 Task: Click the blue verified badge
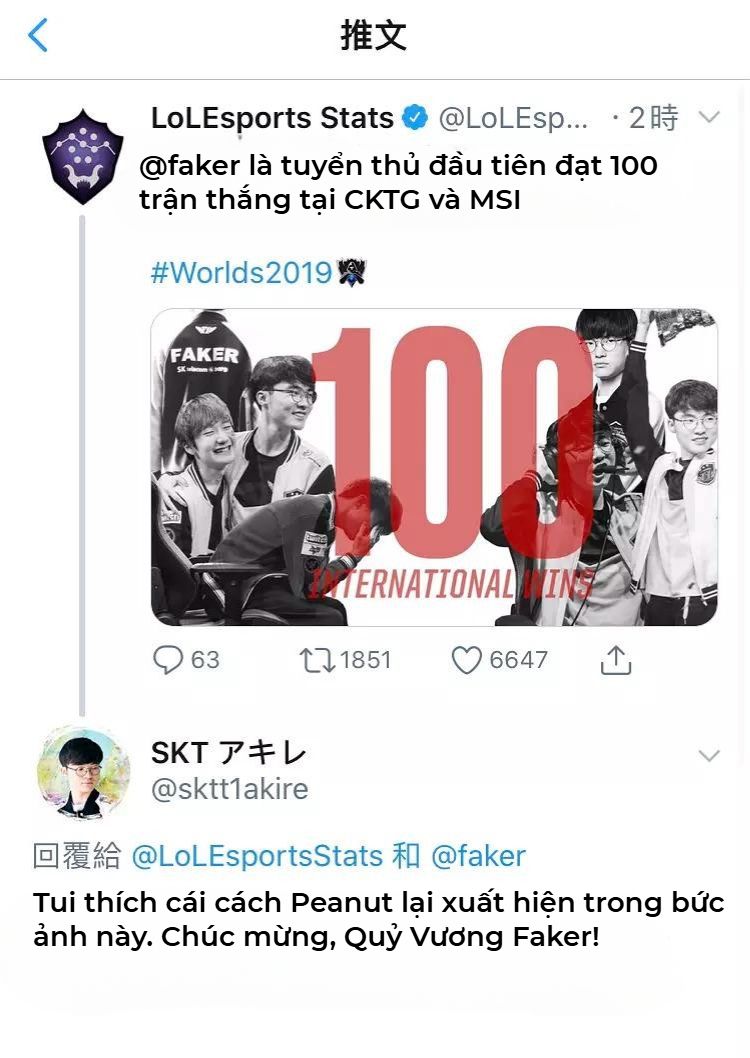[415, 118]
